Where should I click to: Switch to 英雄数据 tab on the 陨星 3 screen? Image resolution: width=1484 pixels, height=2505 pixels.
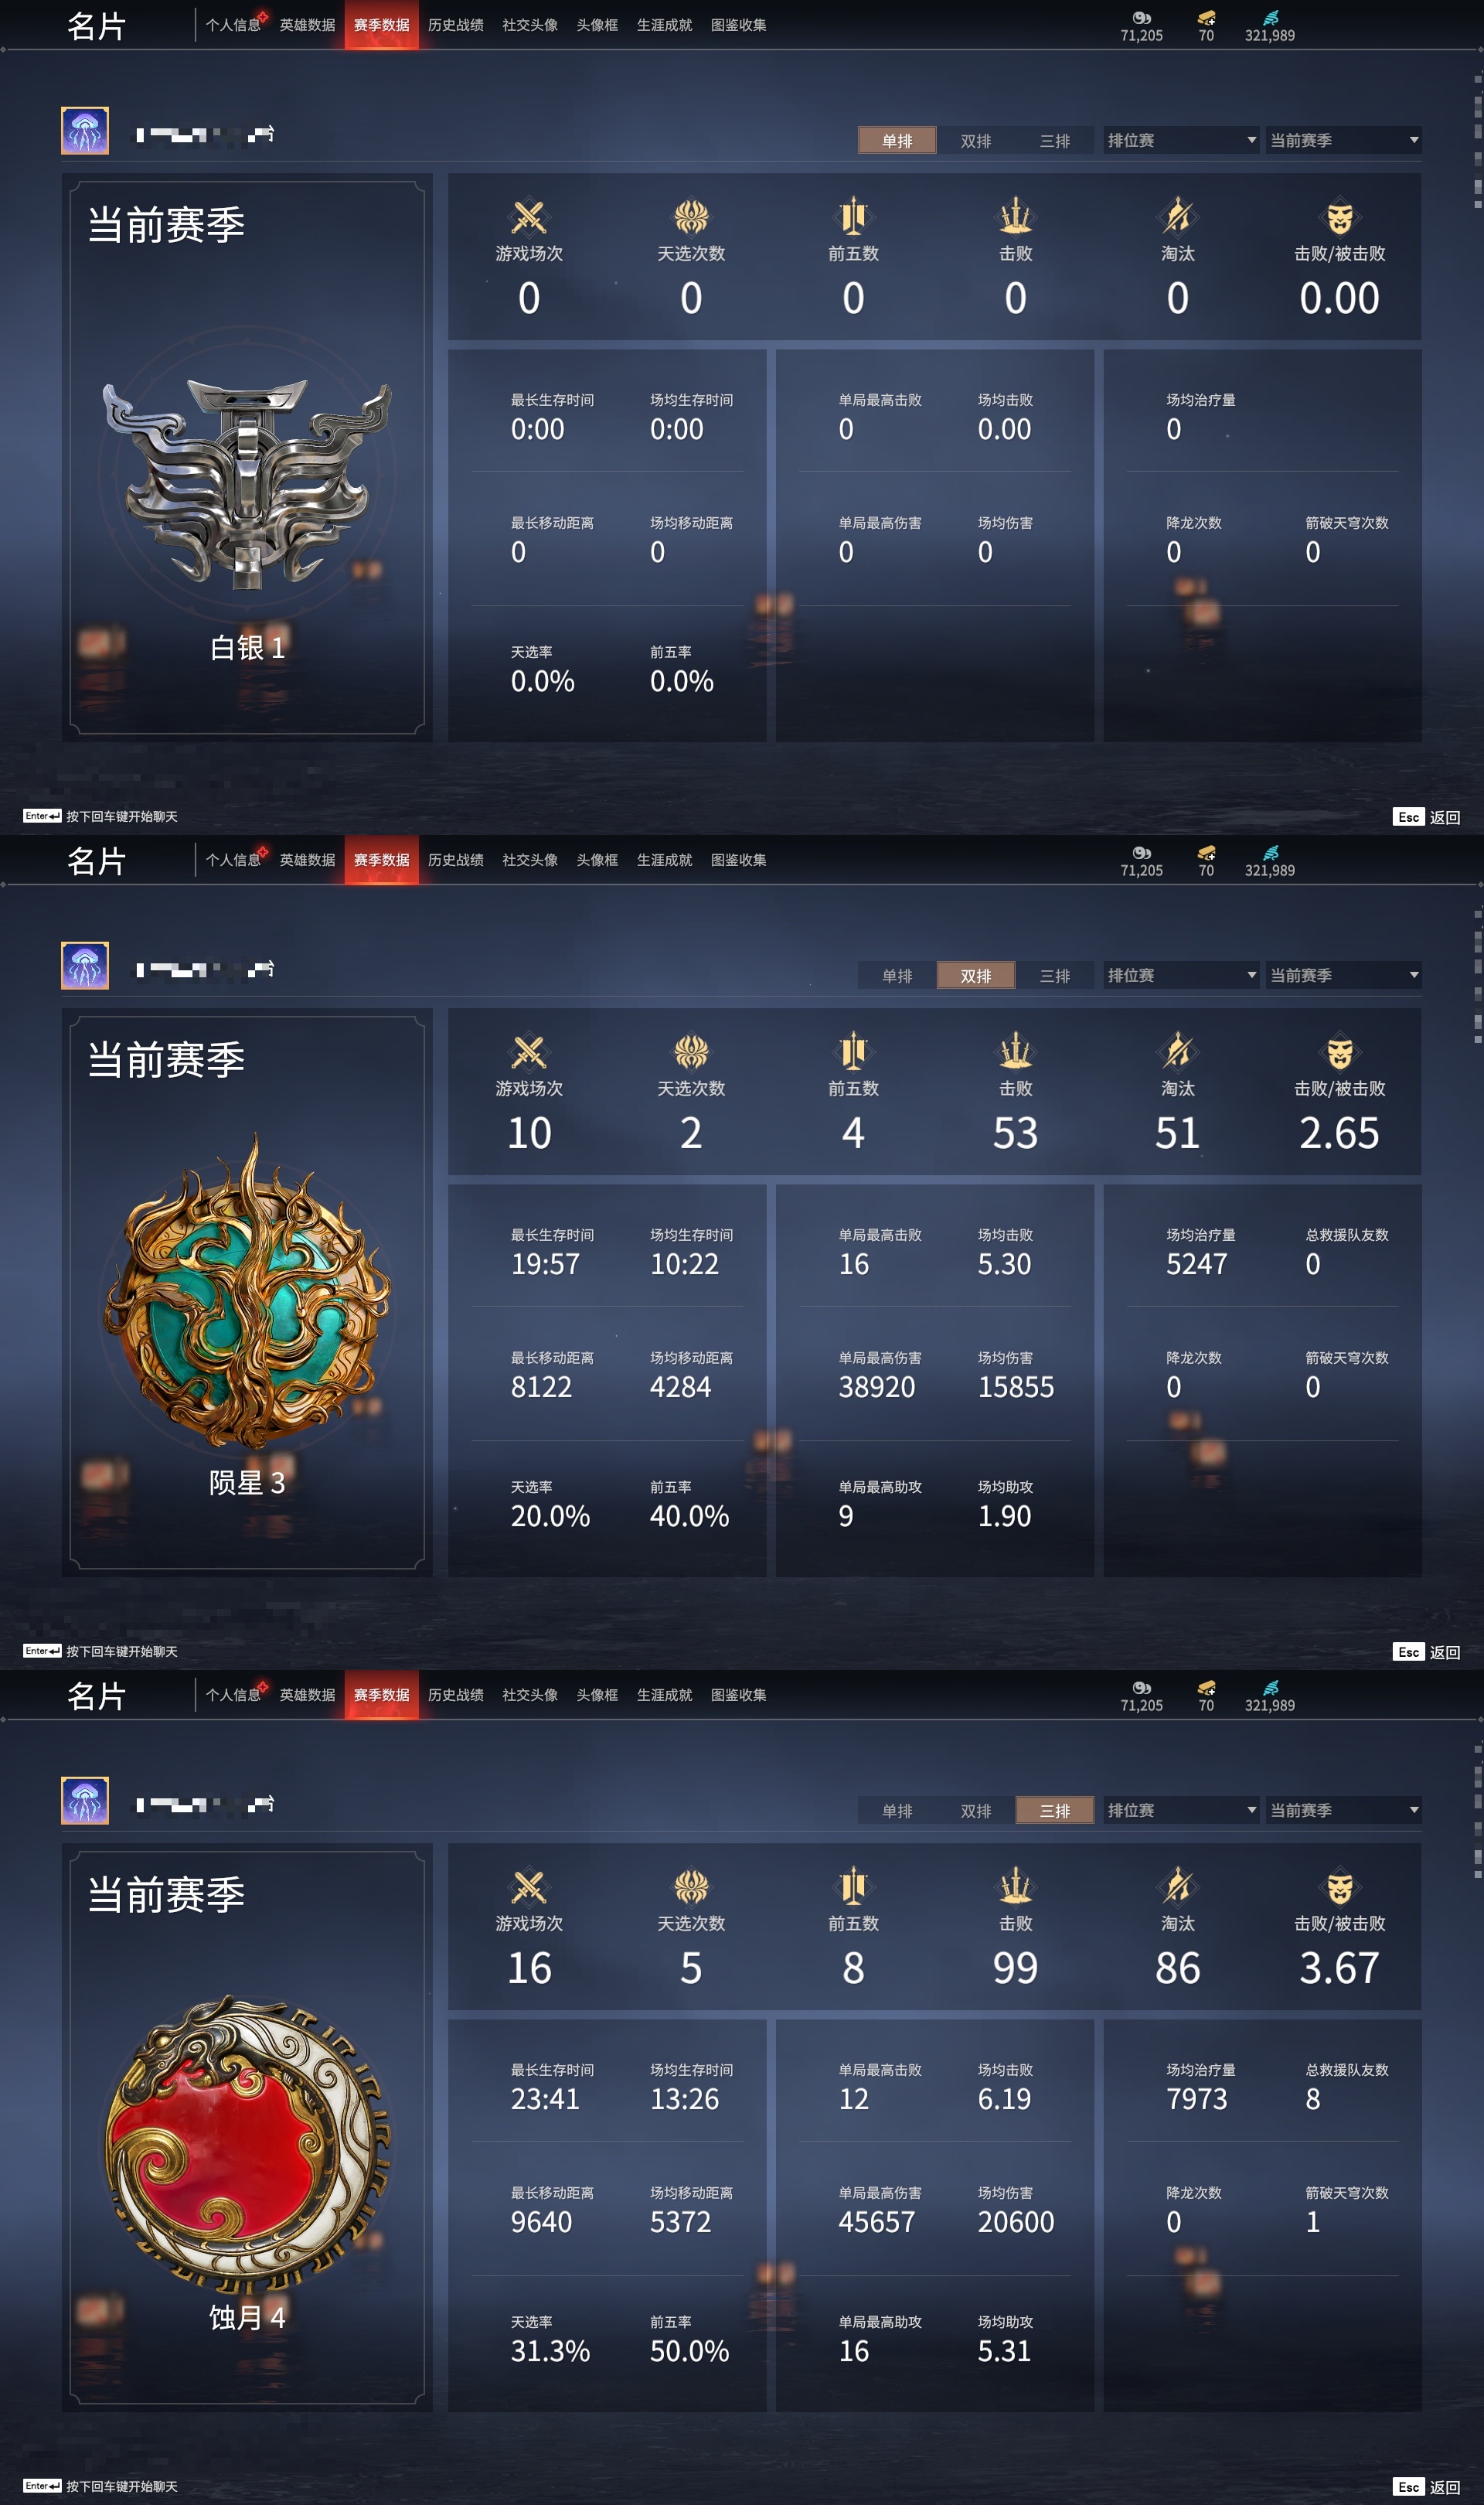point(307,860)
